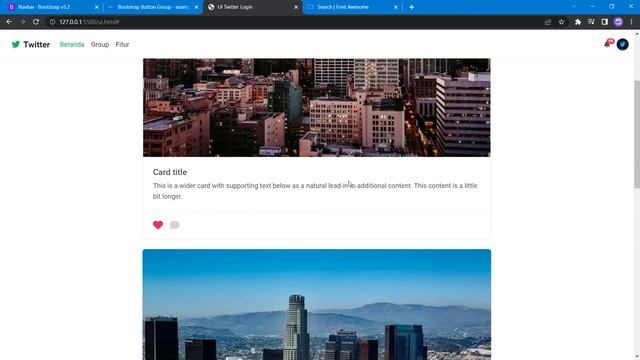Go back in browser history

(9, 22)
